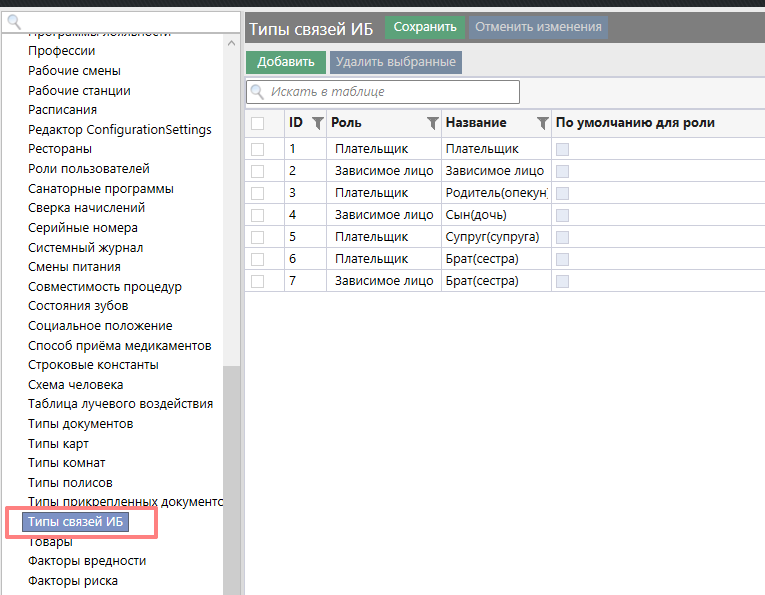Click the green Добавить button
The height and width of the screenshot is (595, 765).
coord(286,62)
